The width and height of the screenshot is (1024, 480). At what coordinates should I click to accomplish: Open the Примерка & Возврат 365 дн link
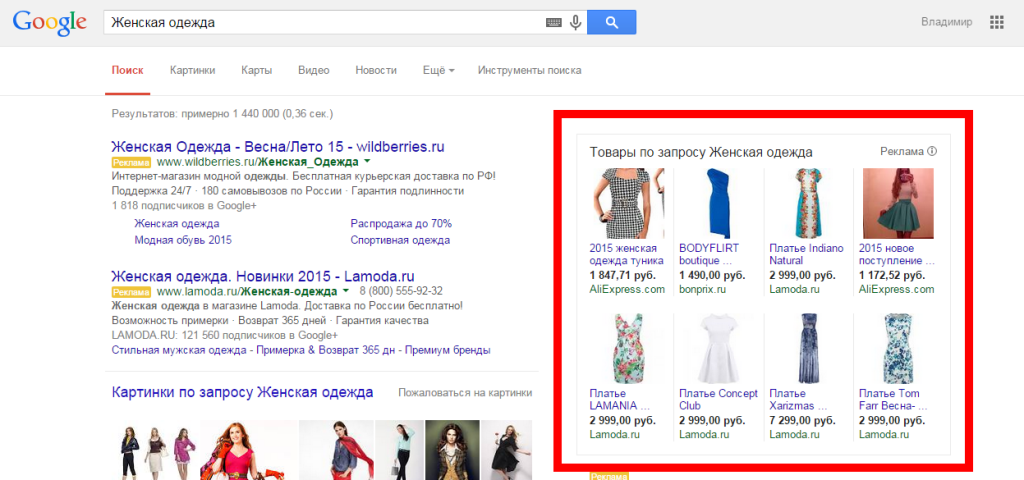pyautogui.click(x=327, y=350)
